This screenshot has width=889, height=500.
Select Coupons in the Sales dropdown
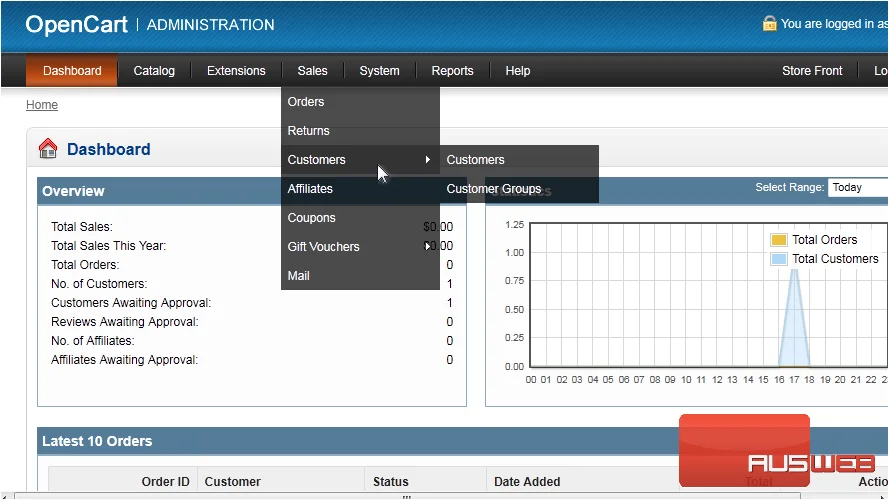click(361, 218)
